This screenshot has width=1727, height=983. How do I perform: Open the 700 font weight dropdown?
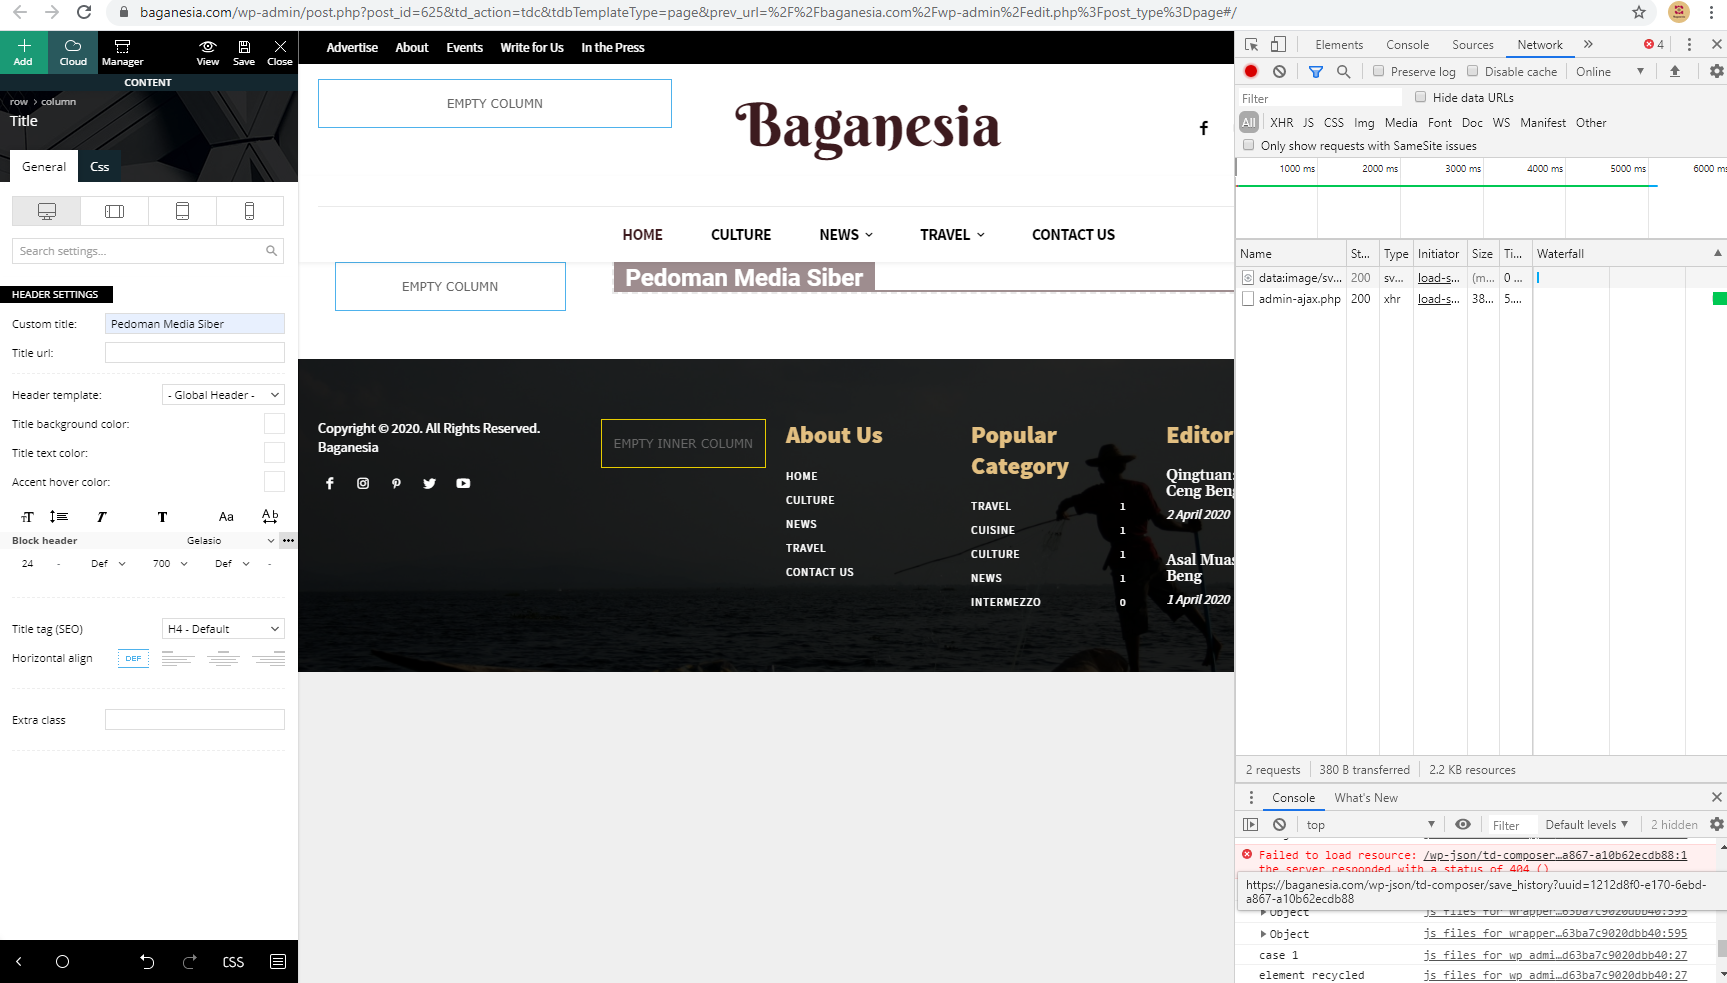(x=170, y=564)
